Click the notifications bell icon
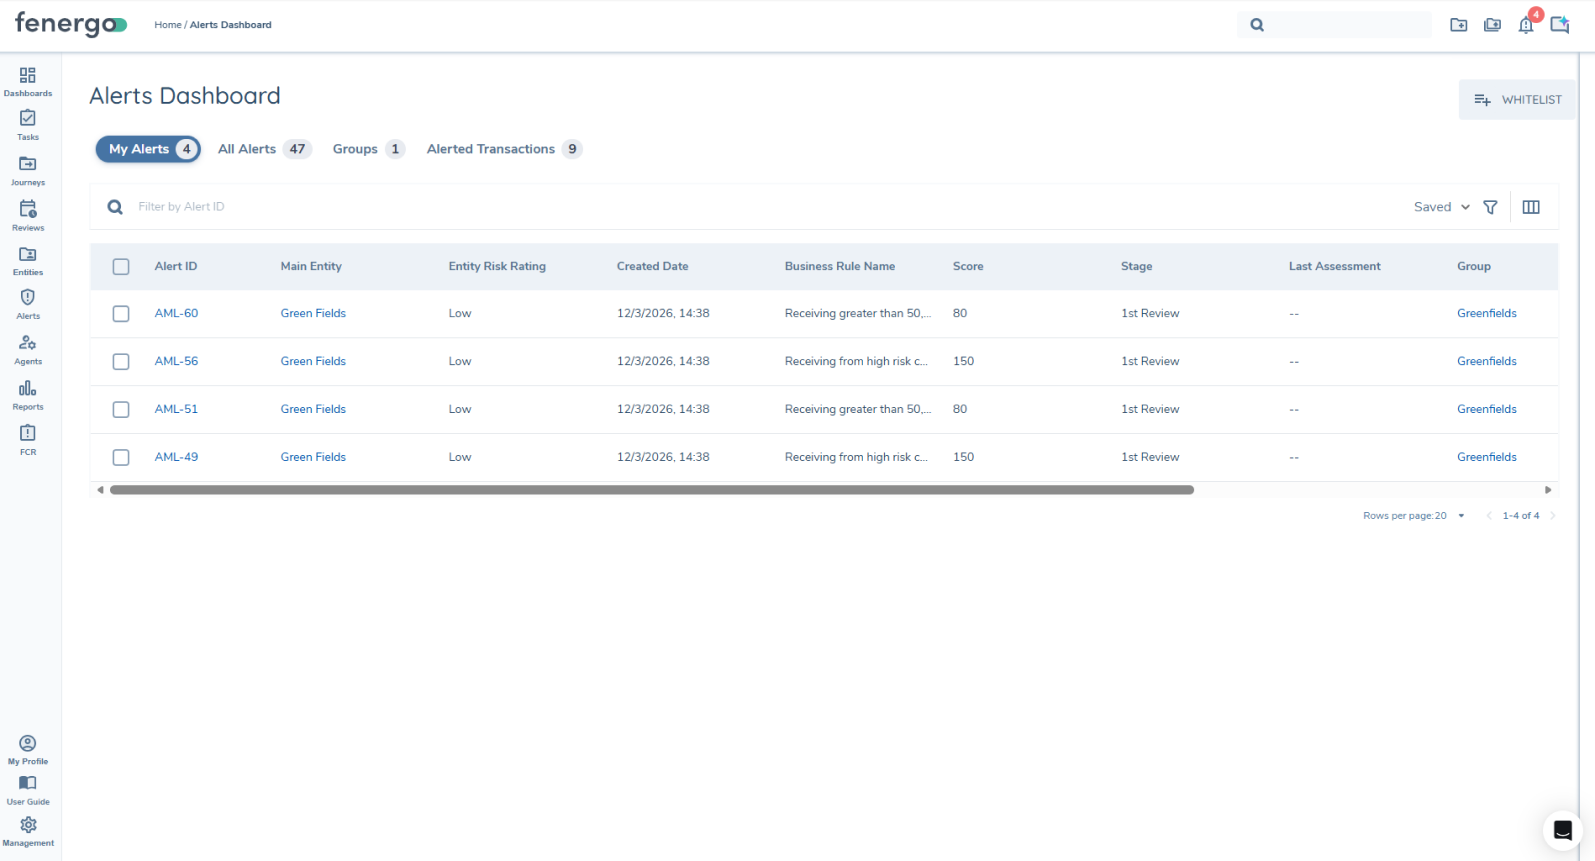 [1525, 25]
